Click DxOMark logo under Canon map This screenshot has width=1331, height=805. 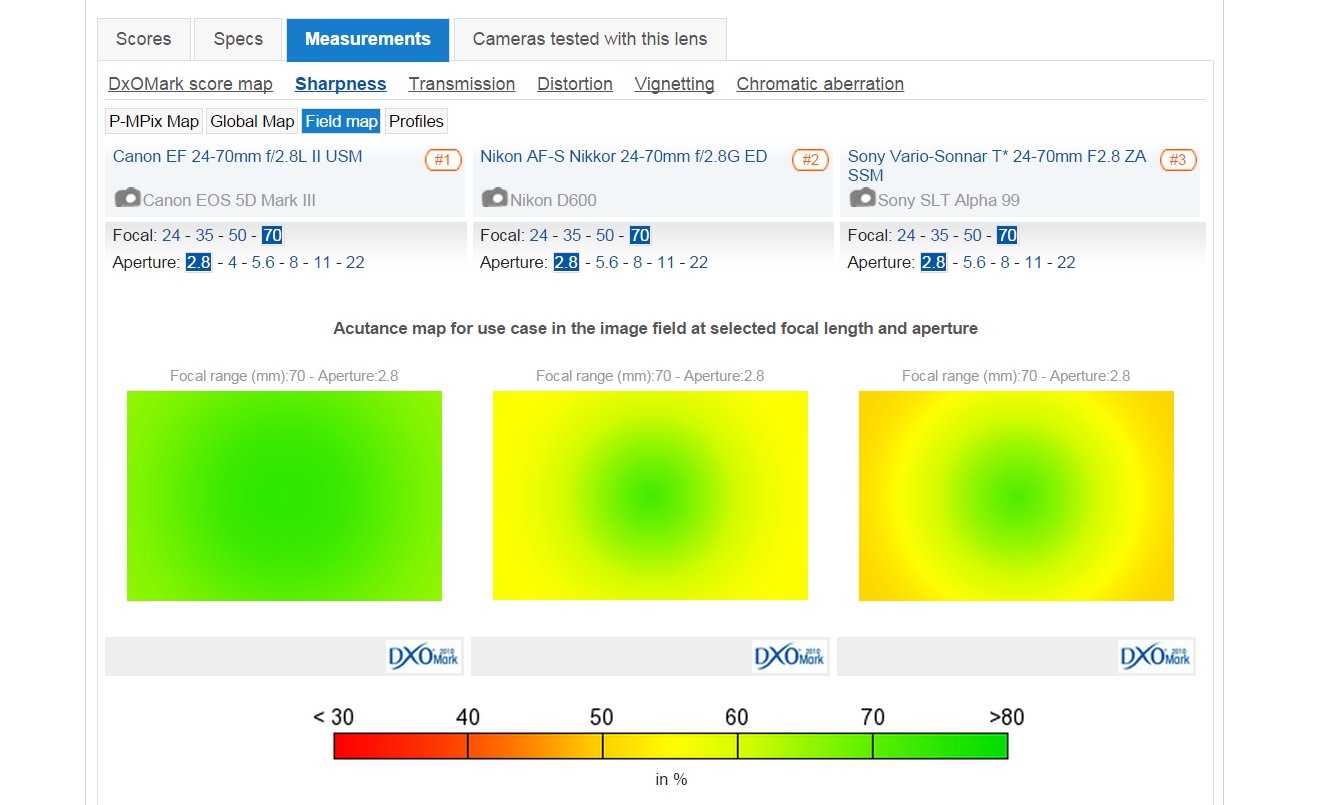(x=424, y=657)
